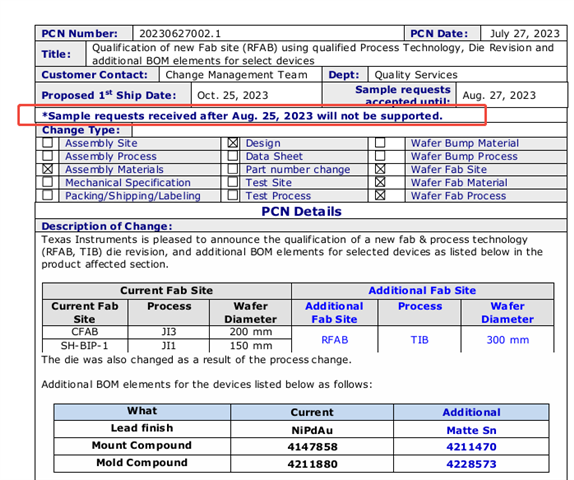Check the Test Site checkbox
574x480 pixels.
click(x=233, y=182)
